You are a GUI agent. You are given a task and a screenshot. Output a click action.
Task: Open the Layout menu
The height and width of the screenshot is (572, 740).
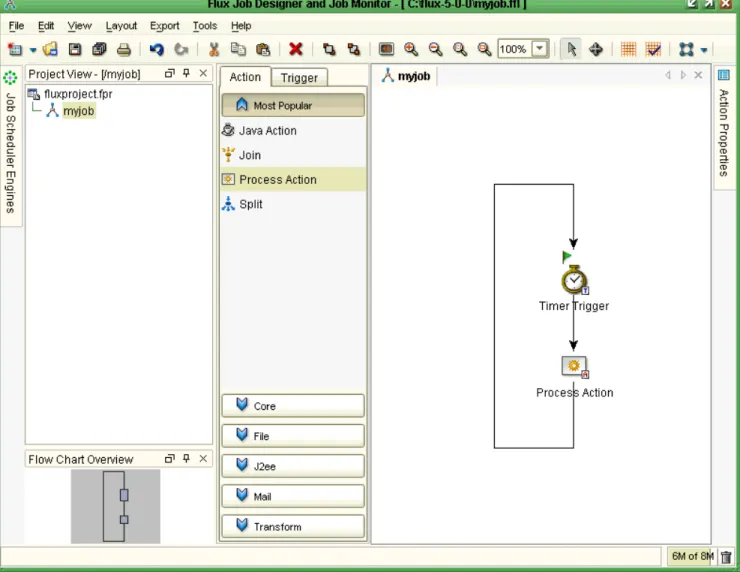click(x=121, y=26)
